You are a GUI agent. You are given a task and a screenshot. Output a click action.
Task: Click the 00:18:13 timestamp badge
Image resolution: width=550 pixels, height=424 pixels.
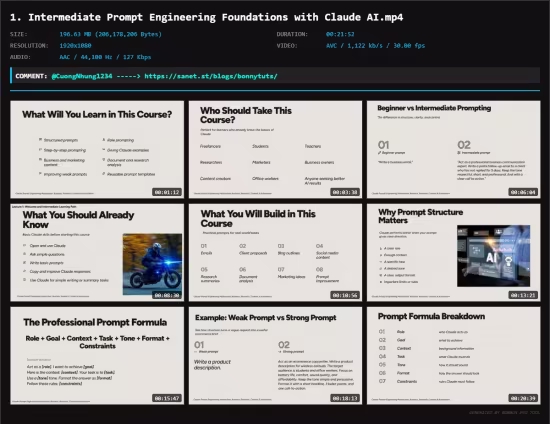(345, 398)
